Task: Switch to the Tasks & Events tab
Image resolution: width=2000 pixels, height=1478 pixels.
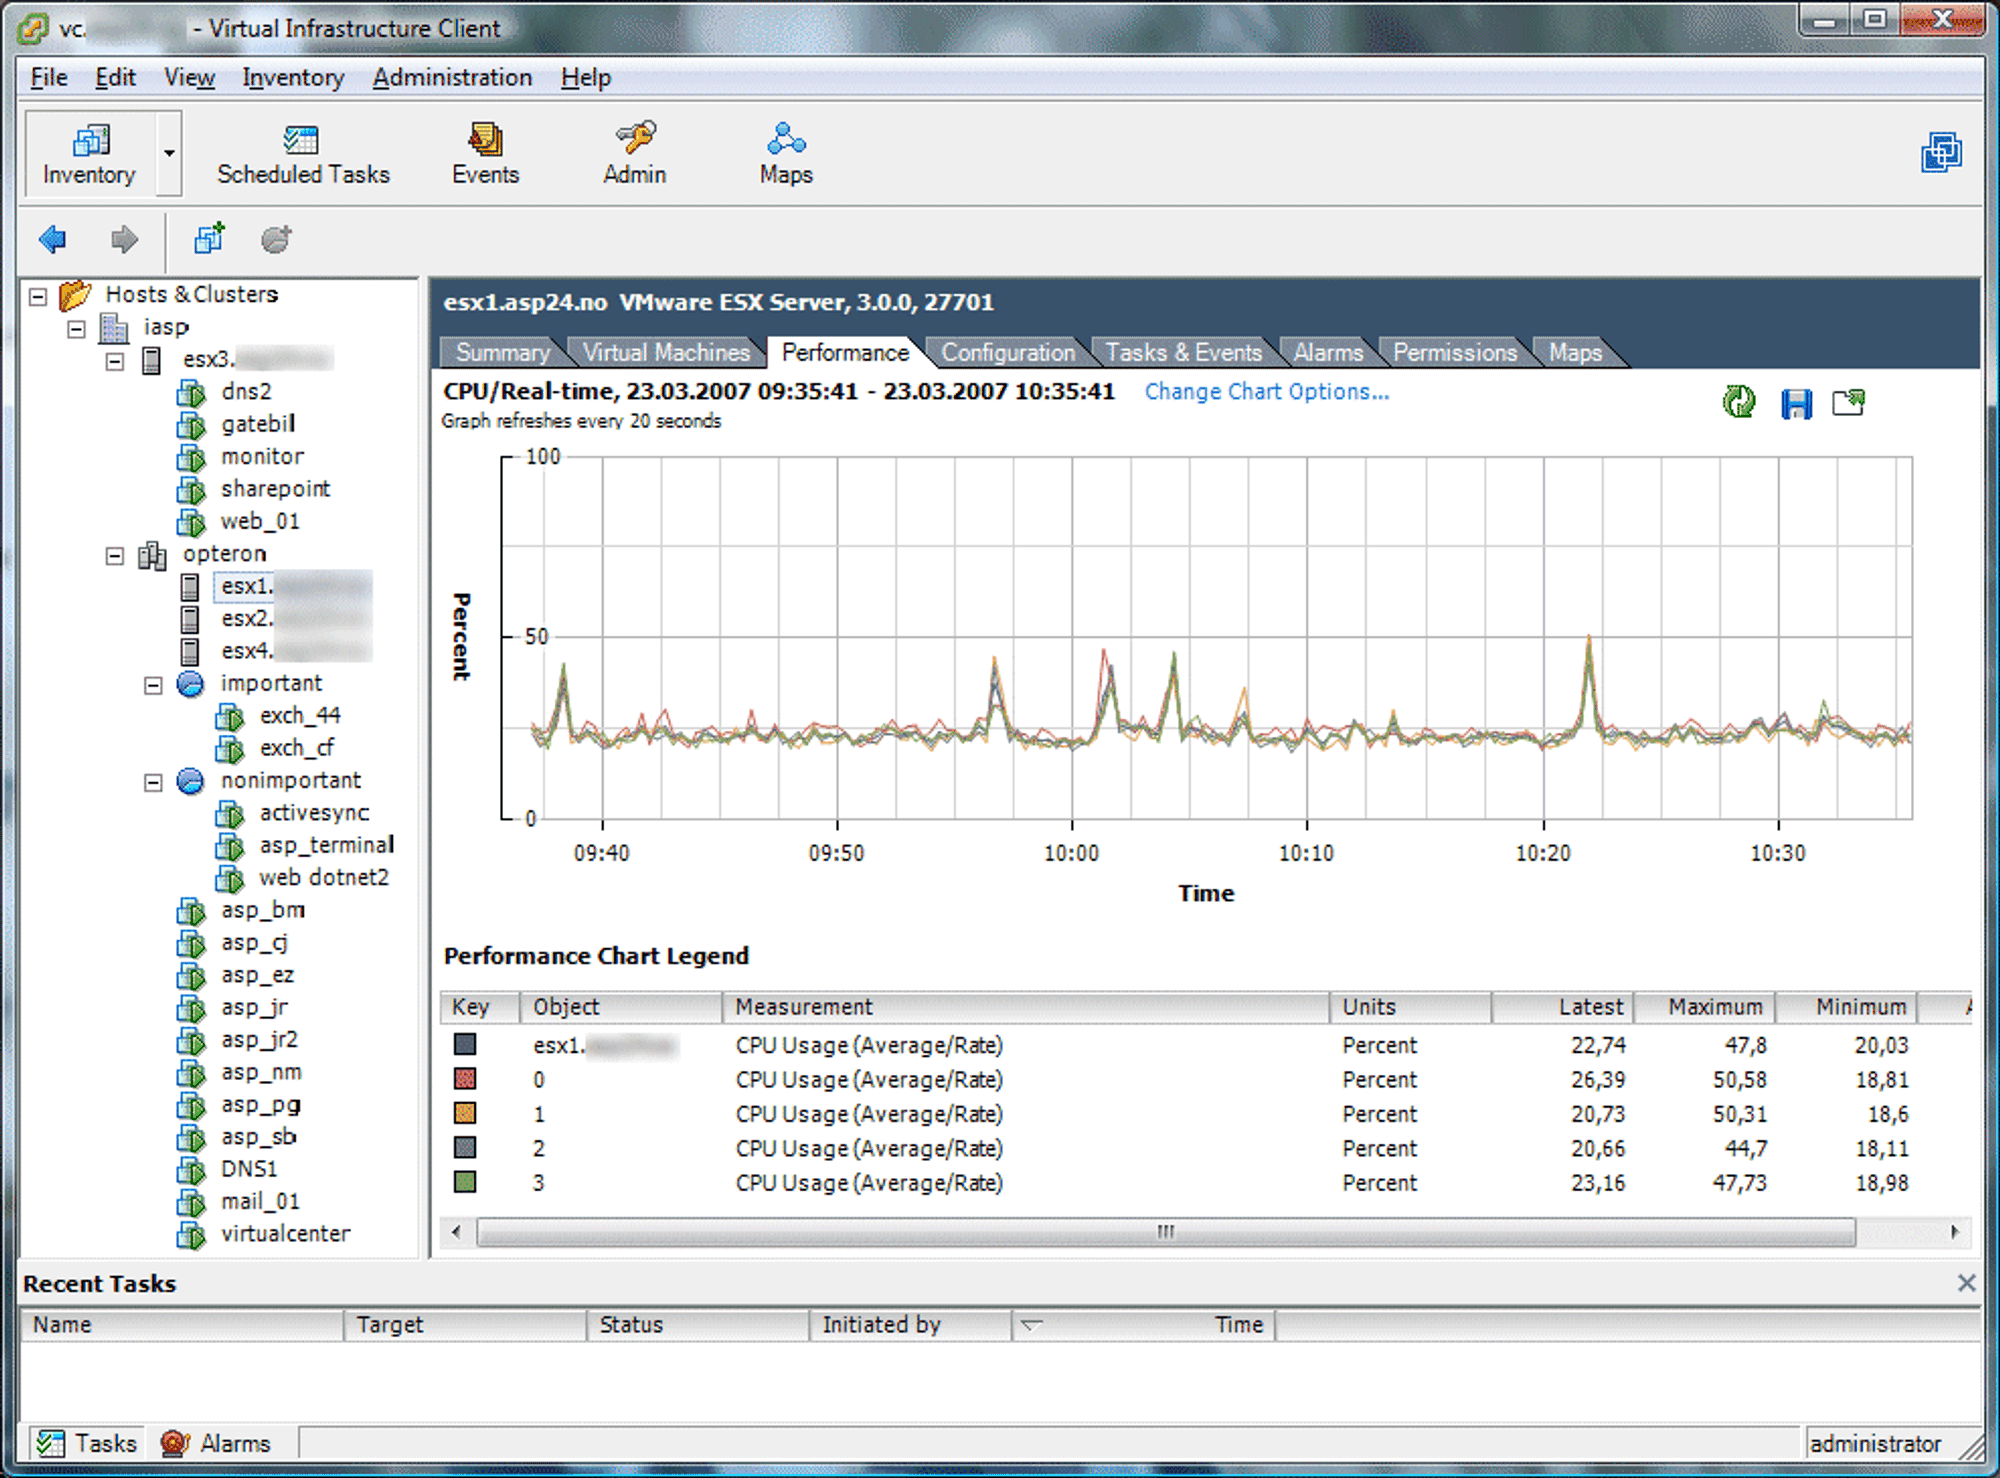Action: click(x=1183, y=352)
